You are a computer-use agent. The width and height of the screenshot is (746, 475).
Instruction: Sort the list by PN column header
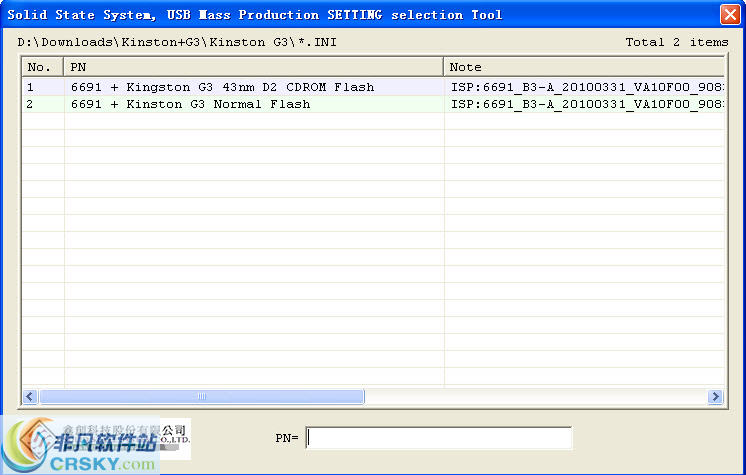pos(253,67)
